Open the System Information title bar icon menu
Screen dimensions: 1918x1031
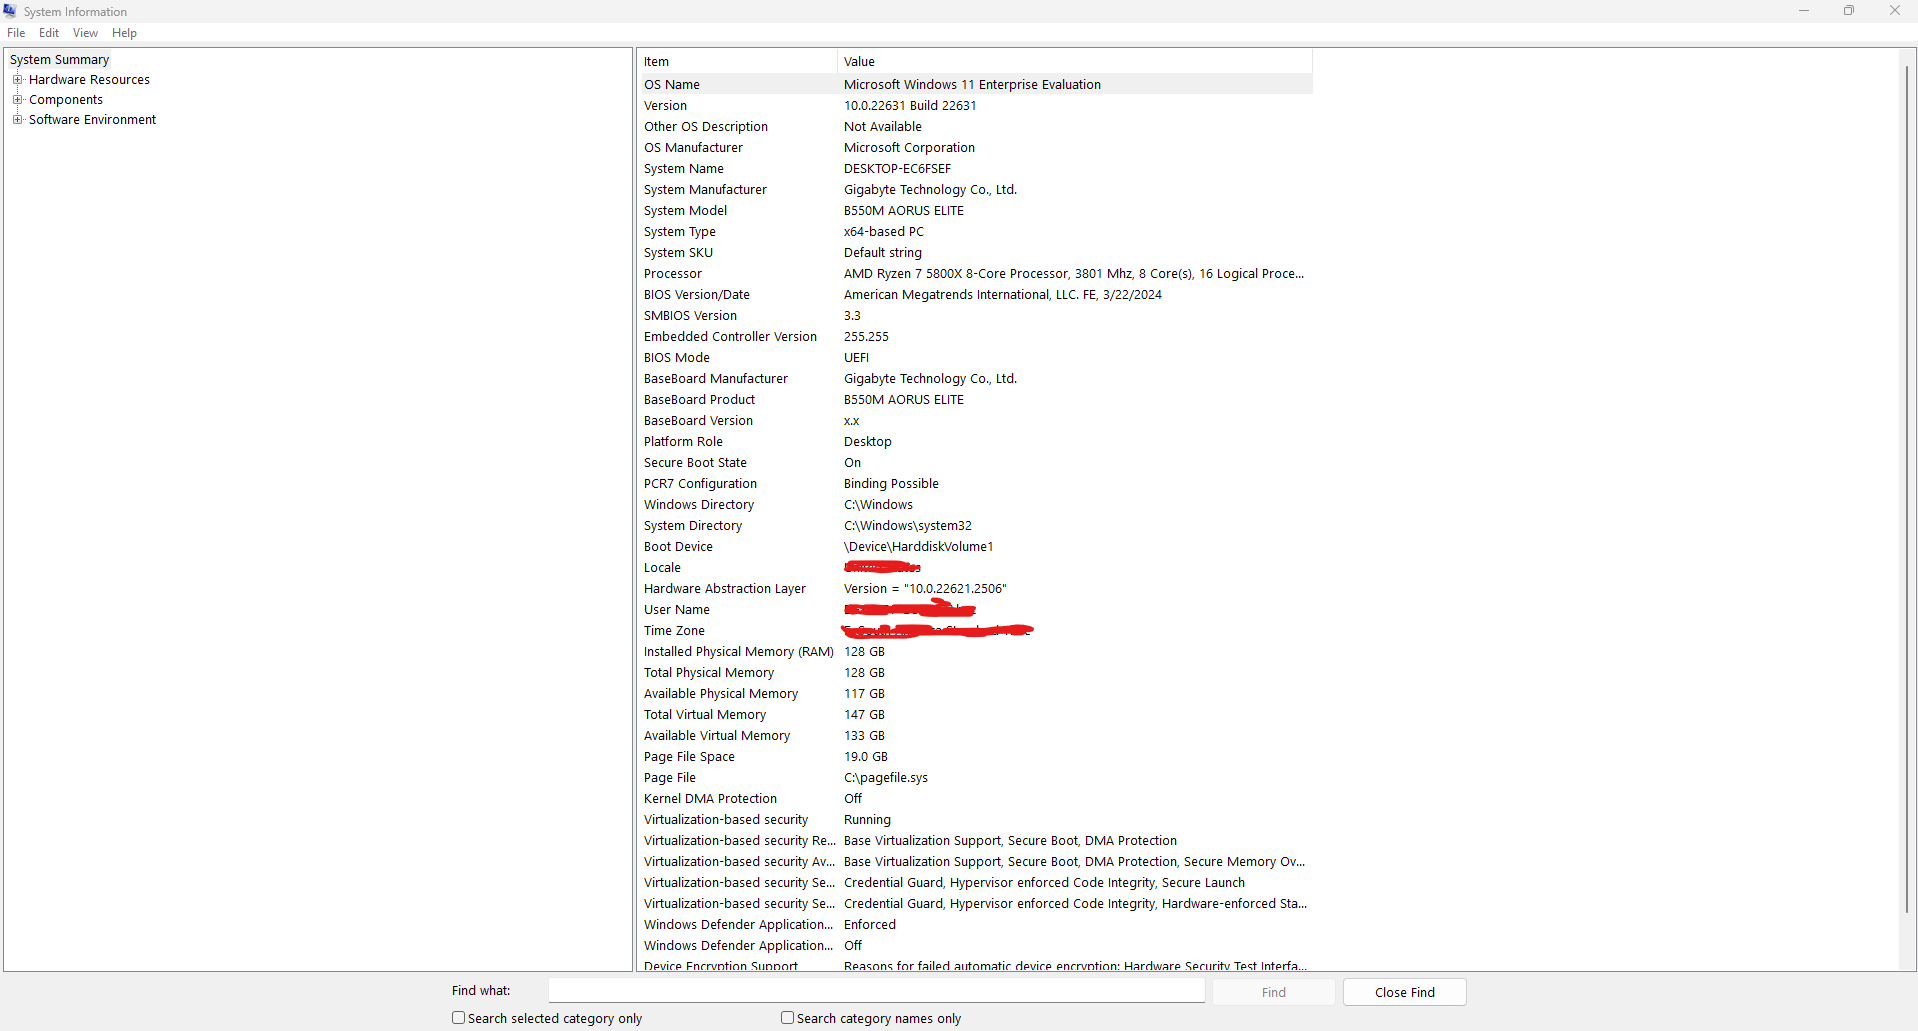click(10, 11)
